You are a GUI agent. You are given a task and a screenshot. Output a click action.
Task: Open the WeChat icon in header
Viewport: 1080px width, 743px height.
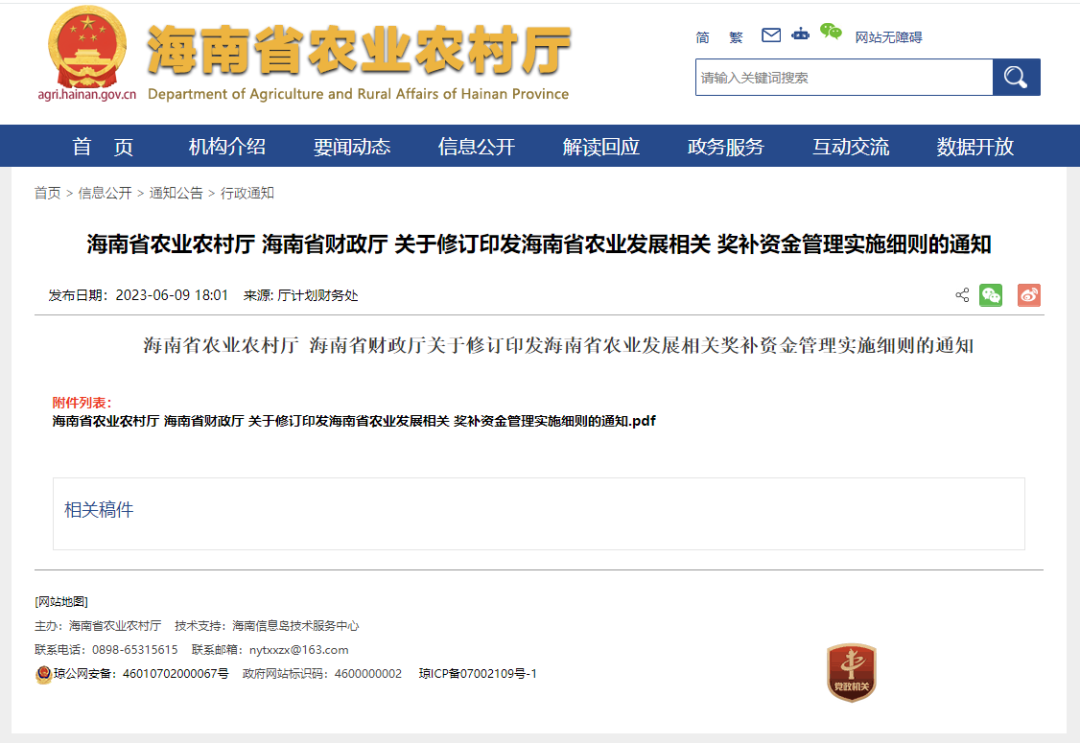click(831, 32)
